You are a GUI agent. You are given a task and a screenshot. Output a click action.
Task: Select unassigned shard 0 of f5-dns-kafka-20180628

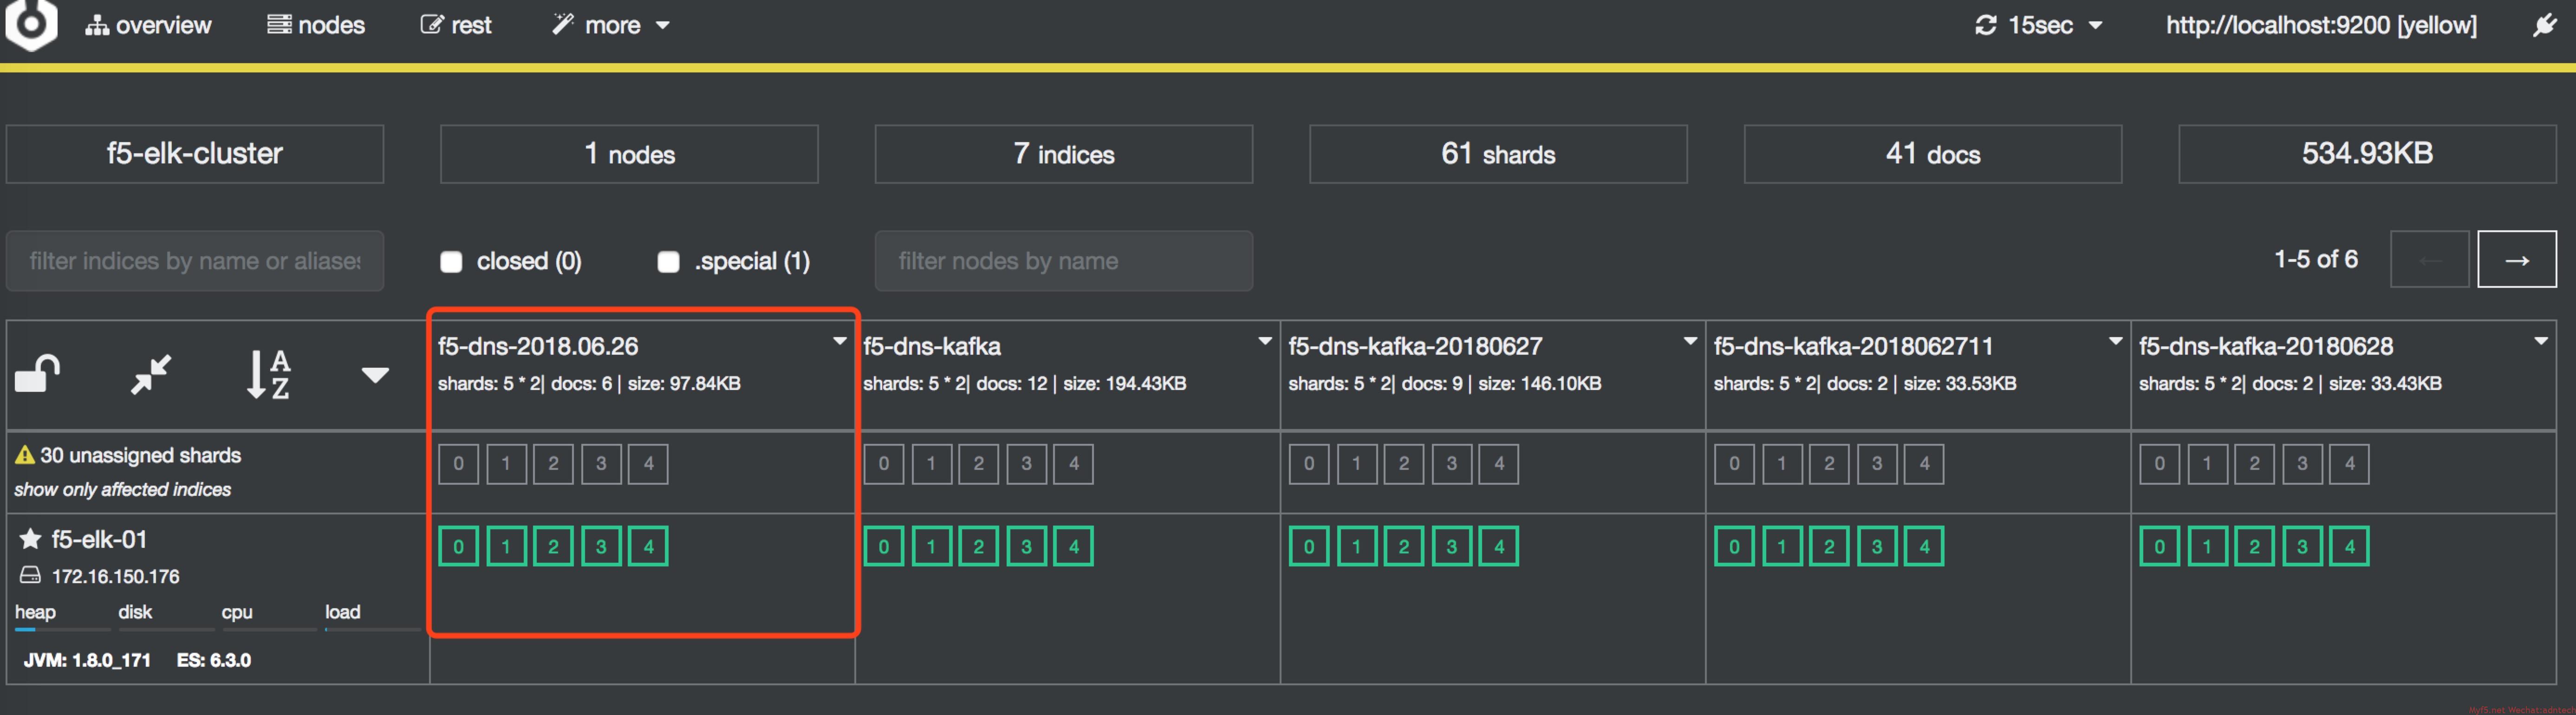pos(2160,464)
